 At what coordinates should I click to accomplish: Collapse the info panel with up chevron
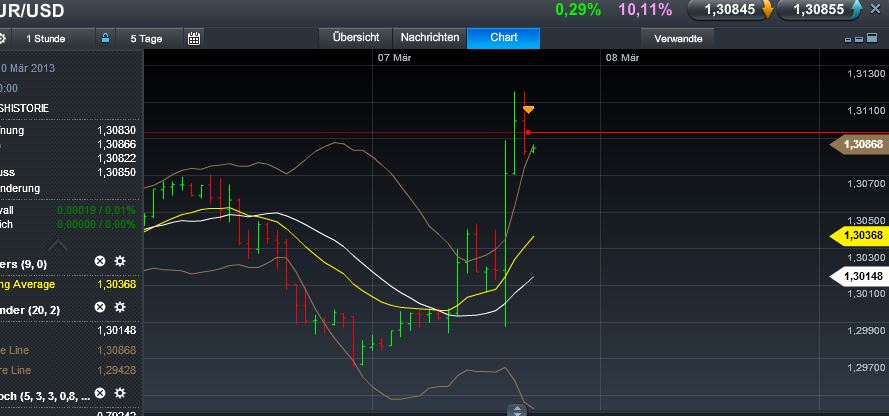[x=58, y=245]
